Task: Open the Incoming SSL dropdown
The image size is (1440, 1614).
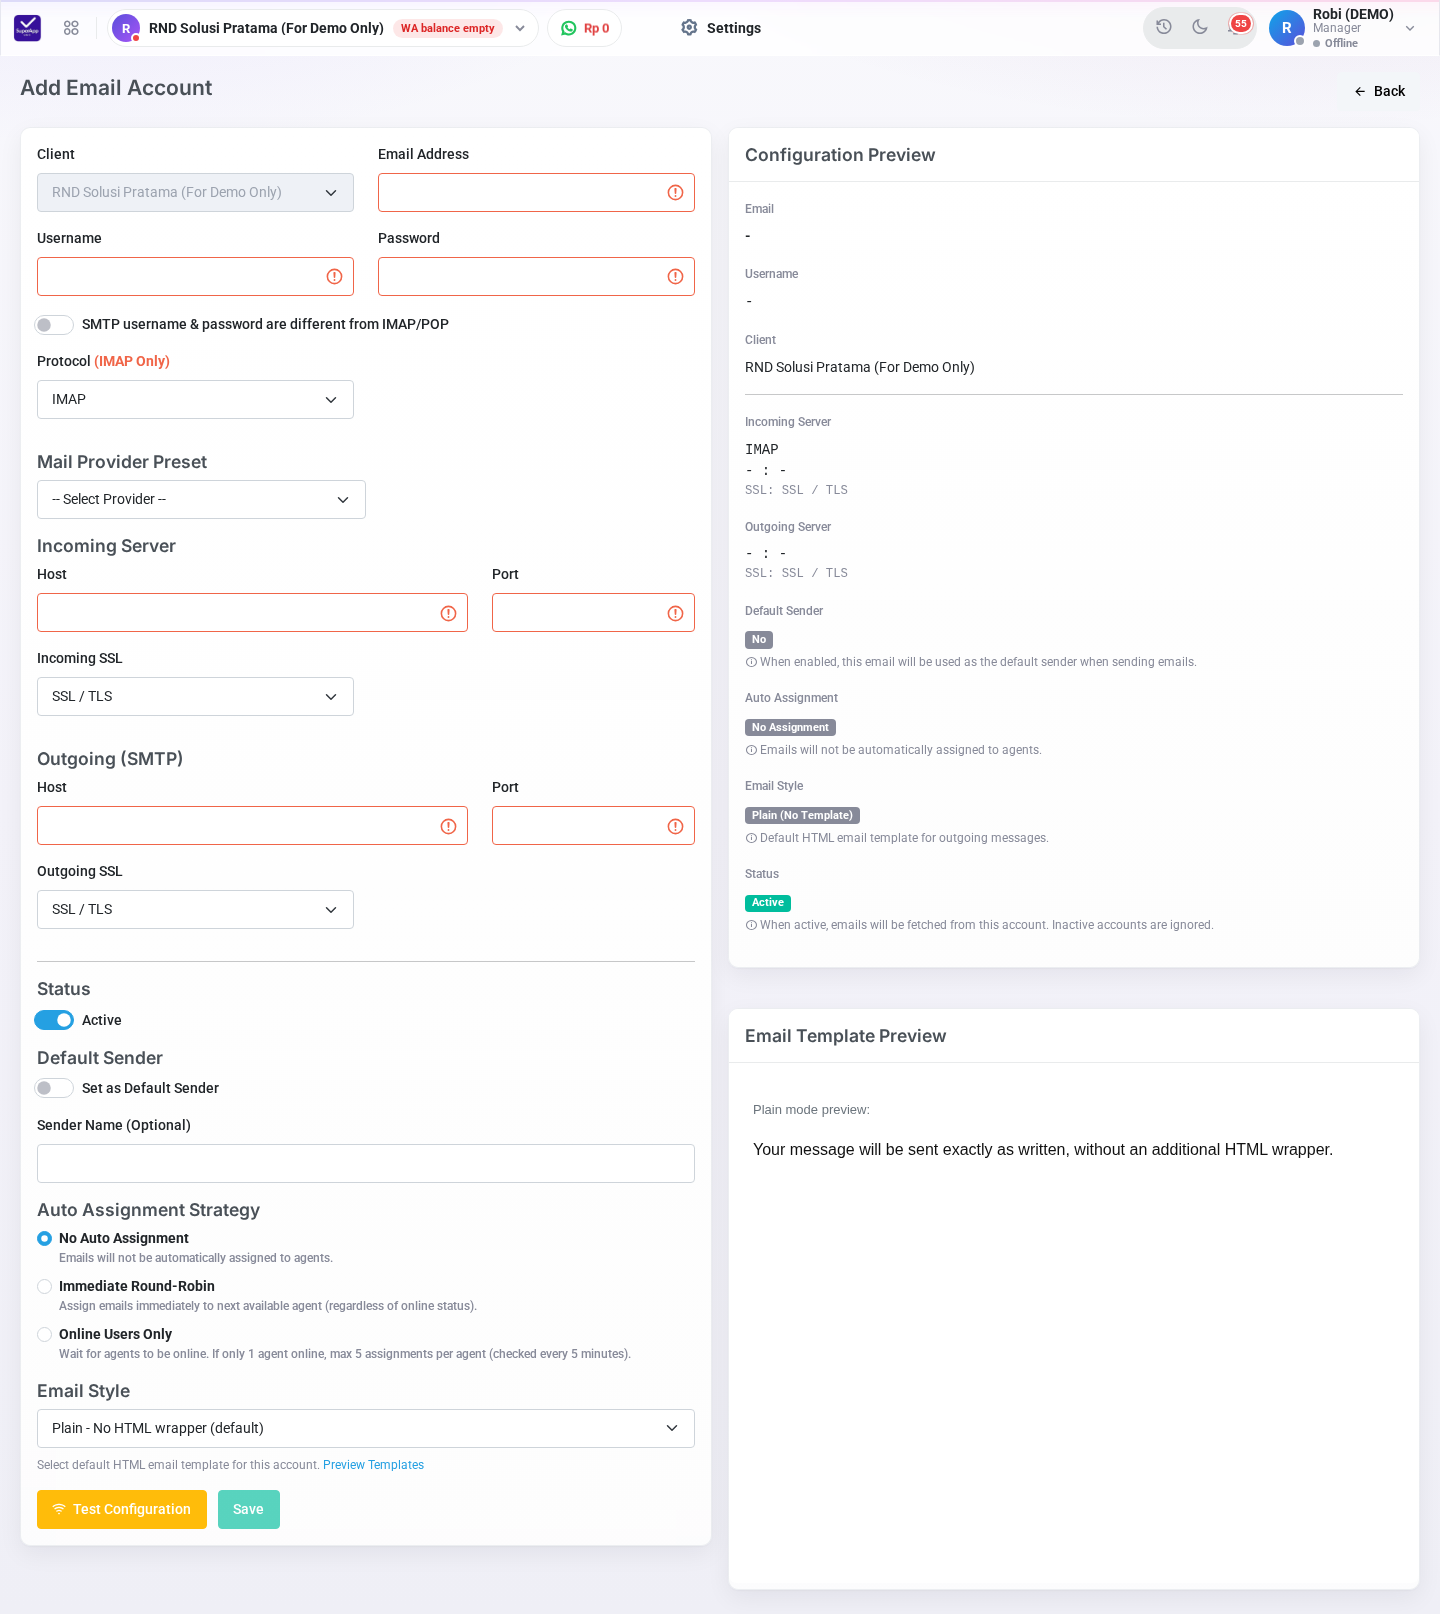Action: coord(195,697)
